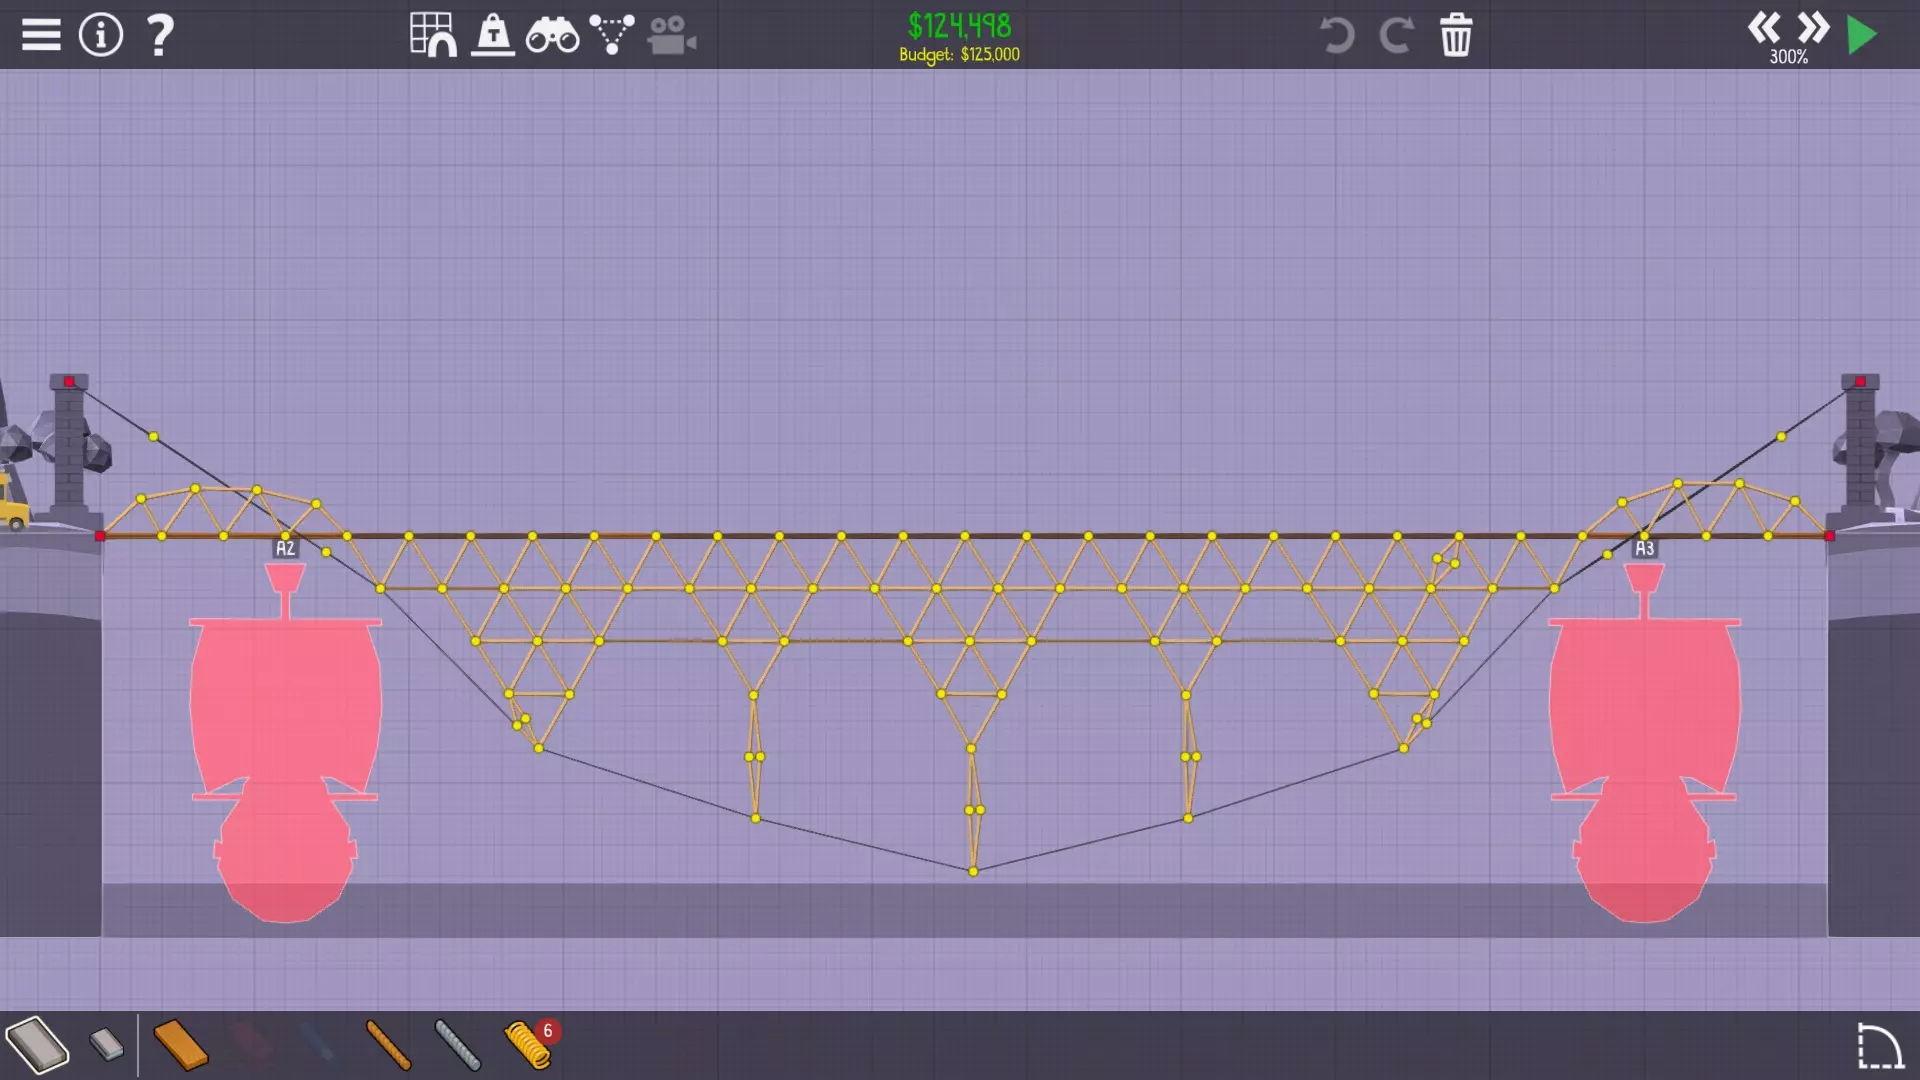1920x1080 pixels.
Task: Click the redo arrow
Action: click(1396, 35)
